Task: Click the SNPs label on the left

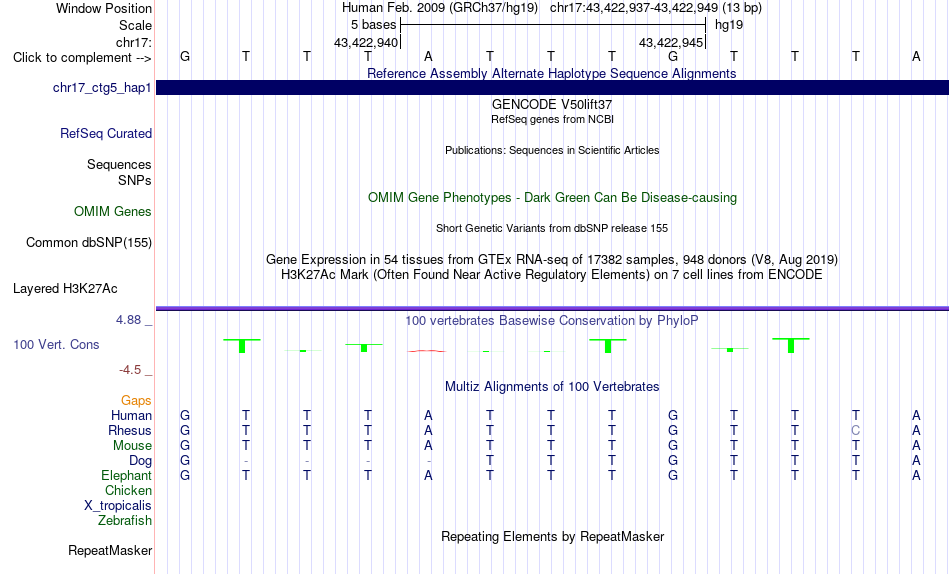Action: pos(135,180)
